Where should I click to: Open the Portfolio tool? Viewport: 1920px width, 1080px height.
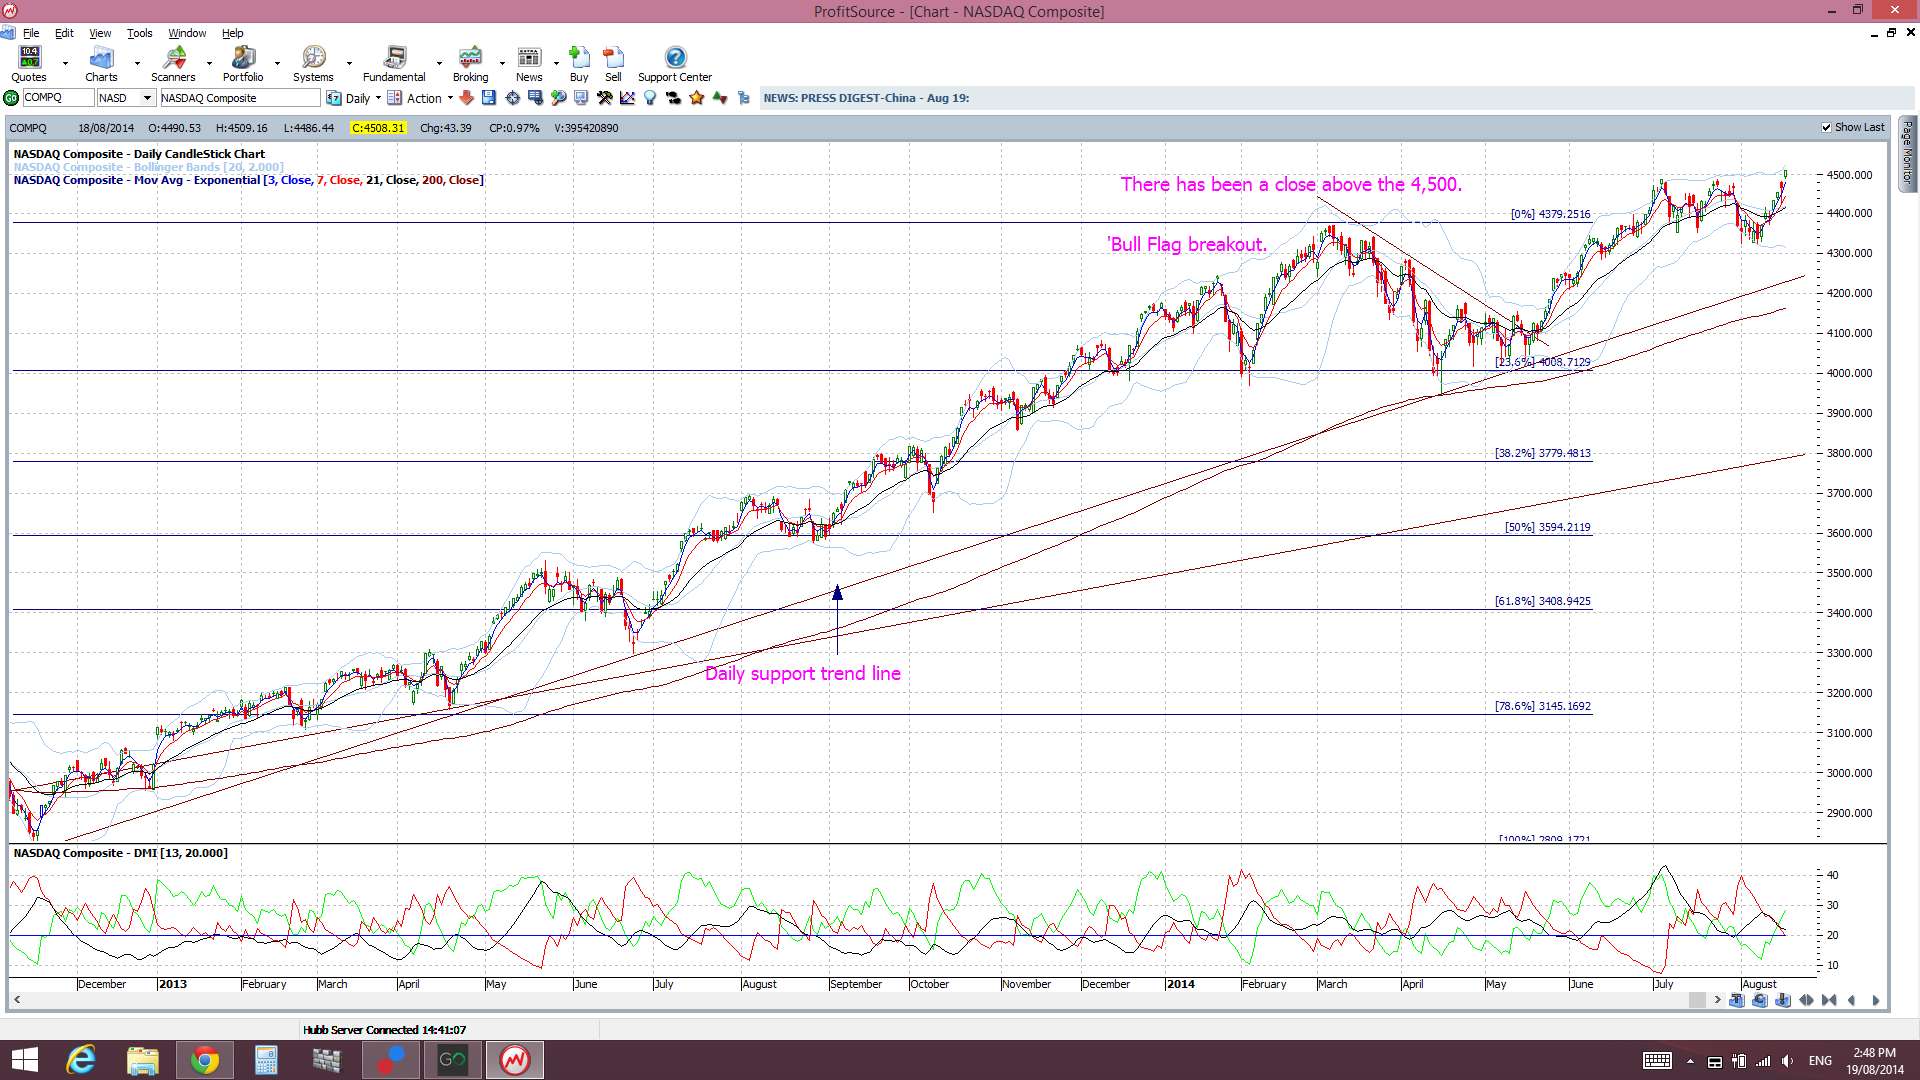pos(243,64)
